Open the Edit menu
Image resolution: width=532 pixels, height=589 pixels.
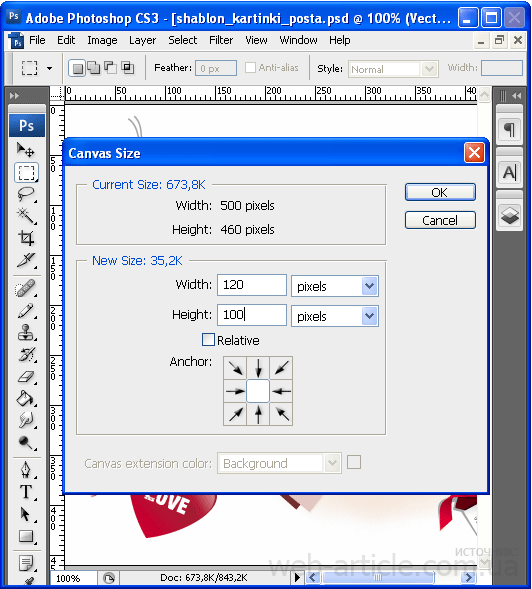click(66, 40)
